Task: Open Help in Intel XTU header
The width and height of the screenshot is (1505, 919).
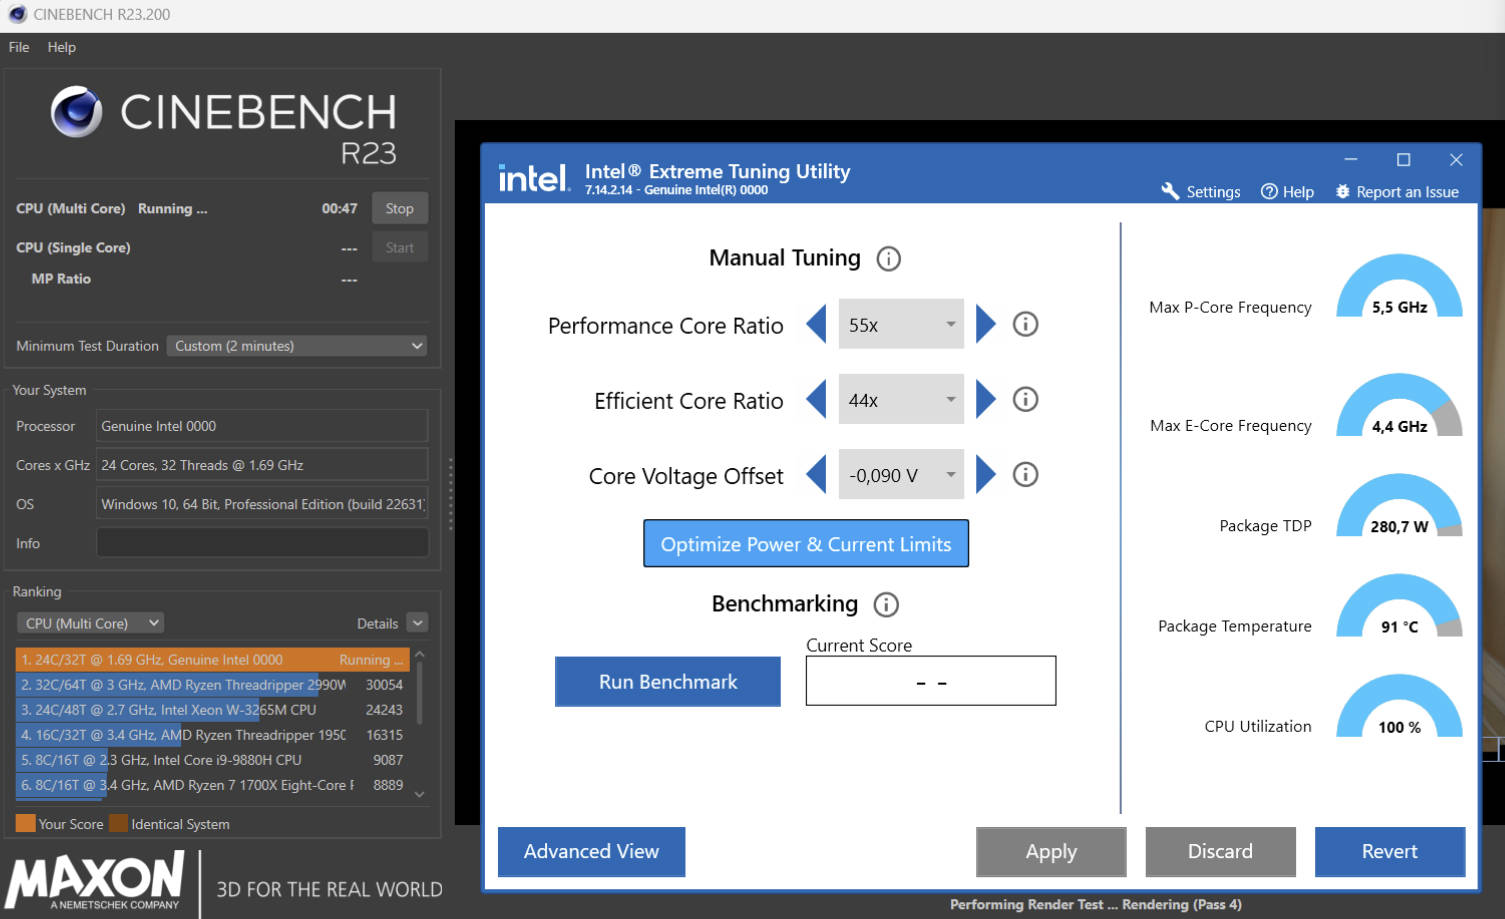Action: (x=1287, y=192)
